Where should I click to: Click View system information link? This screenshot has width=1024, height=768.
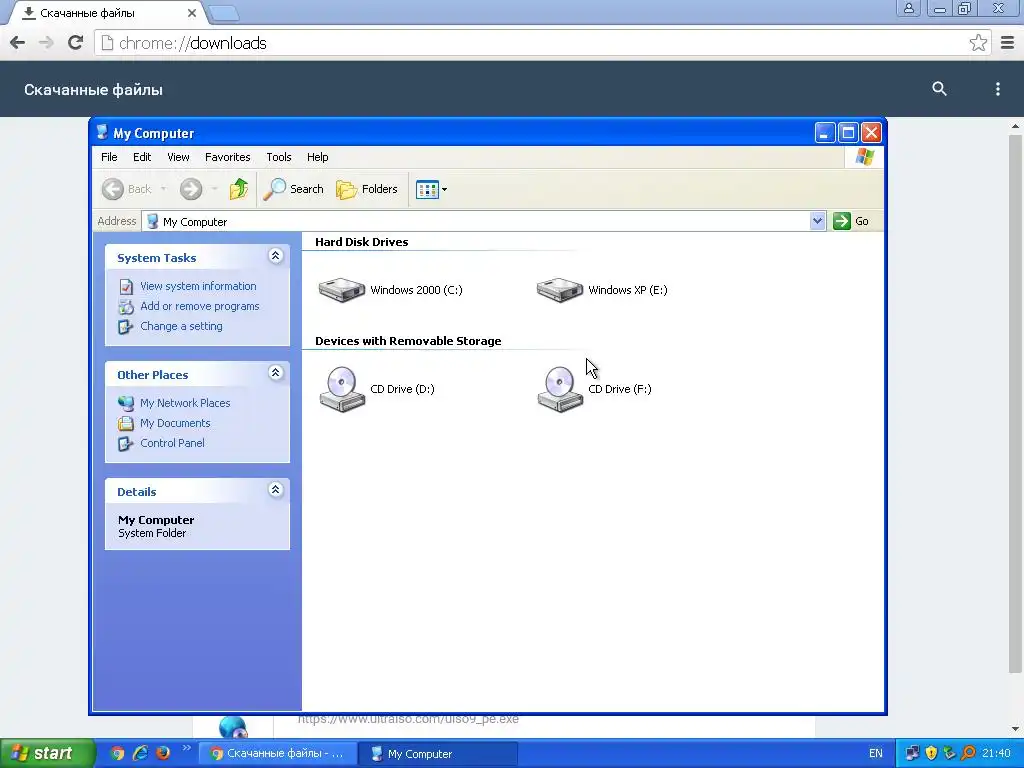[x=198, y=286]
